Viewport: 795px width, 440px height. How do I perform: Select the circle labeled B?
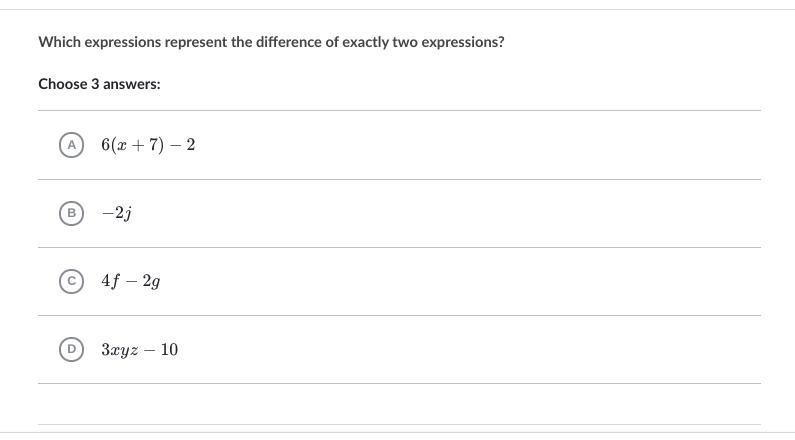pyautogui.click(x=71, y=213)
